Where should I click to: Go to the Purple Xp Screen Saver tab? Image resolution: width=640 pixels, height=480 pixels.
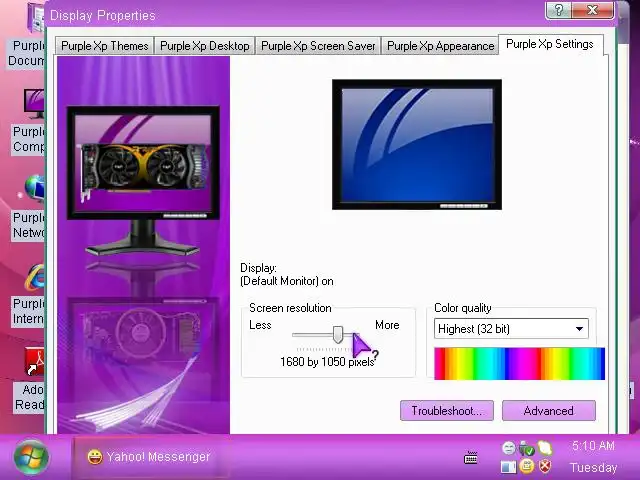(318, 46)
